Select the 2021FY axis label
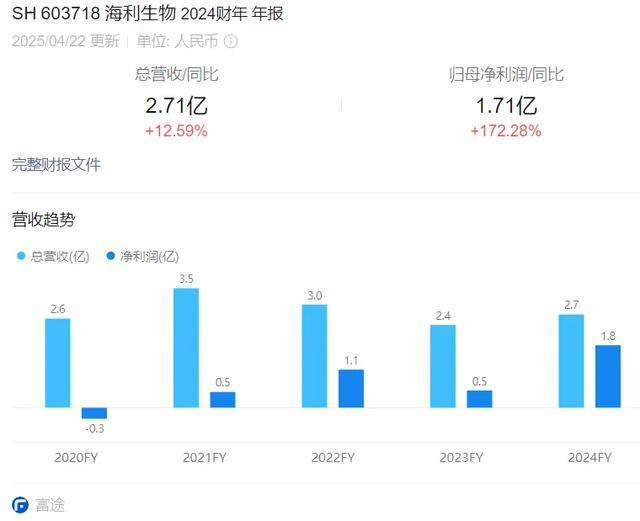Image resolution: width=640 pixels, height=521 pixels. coord(204,457)
